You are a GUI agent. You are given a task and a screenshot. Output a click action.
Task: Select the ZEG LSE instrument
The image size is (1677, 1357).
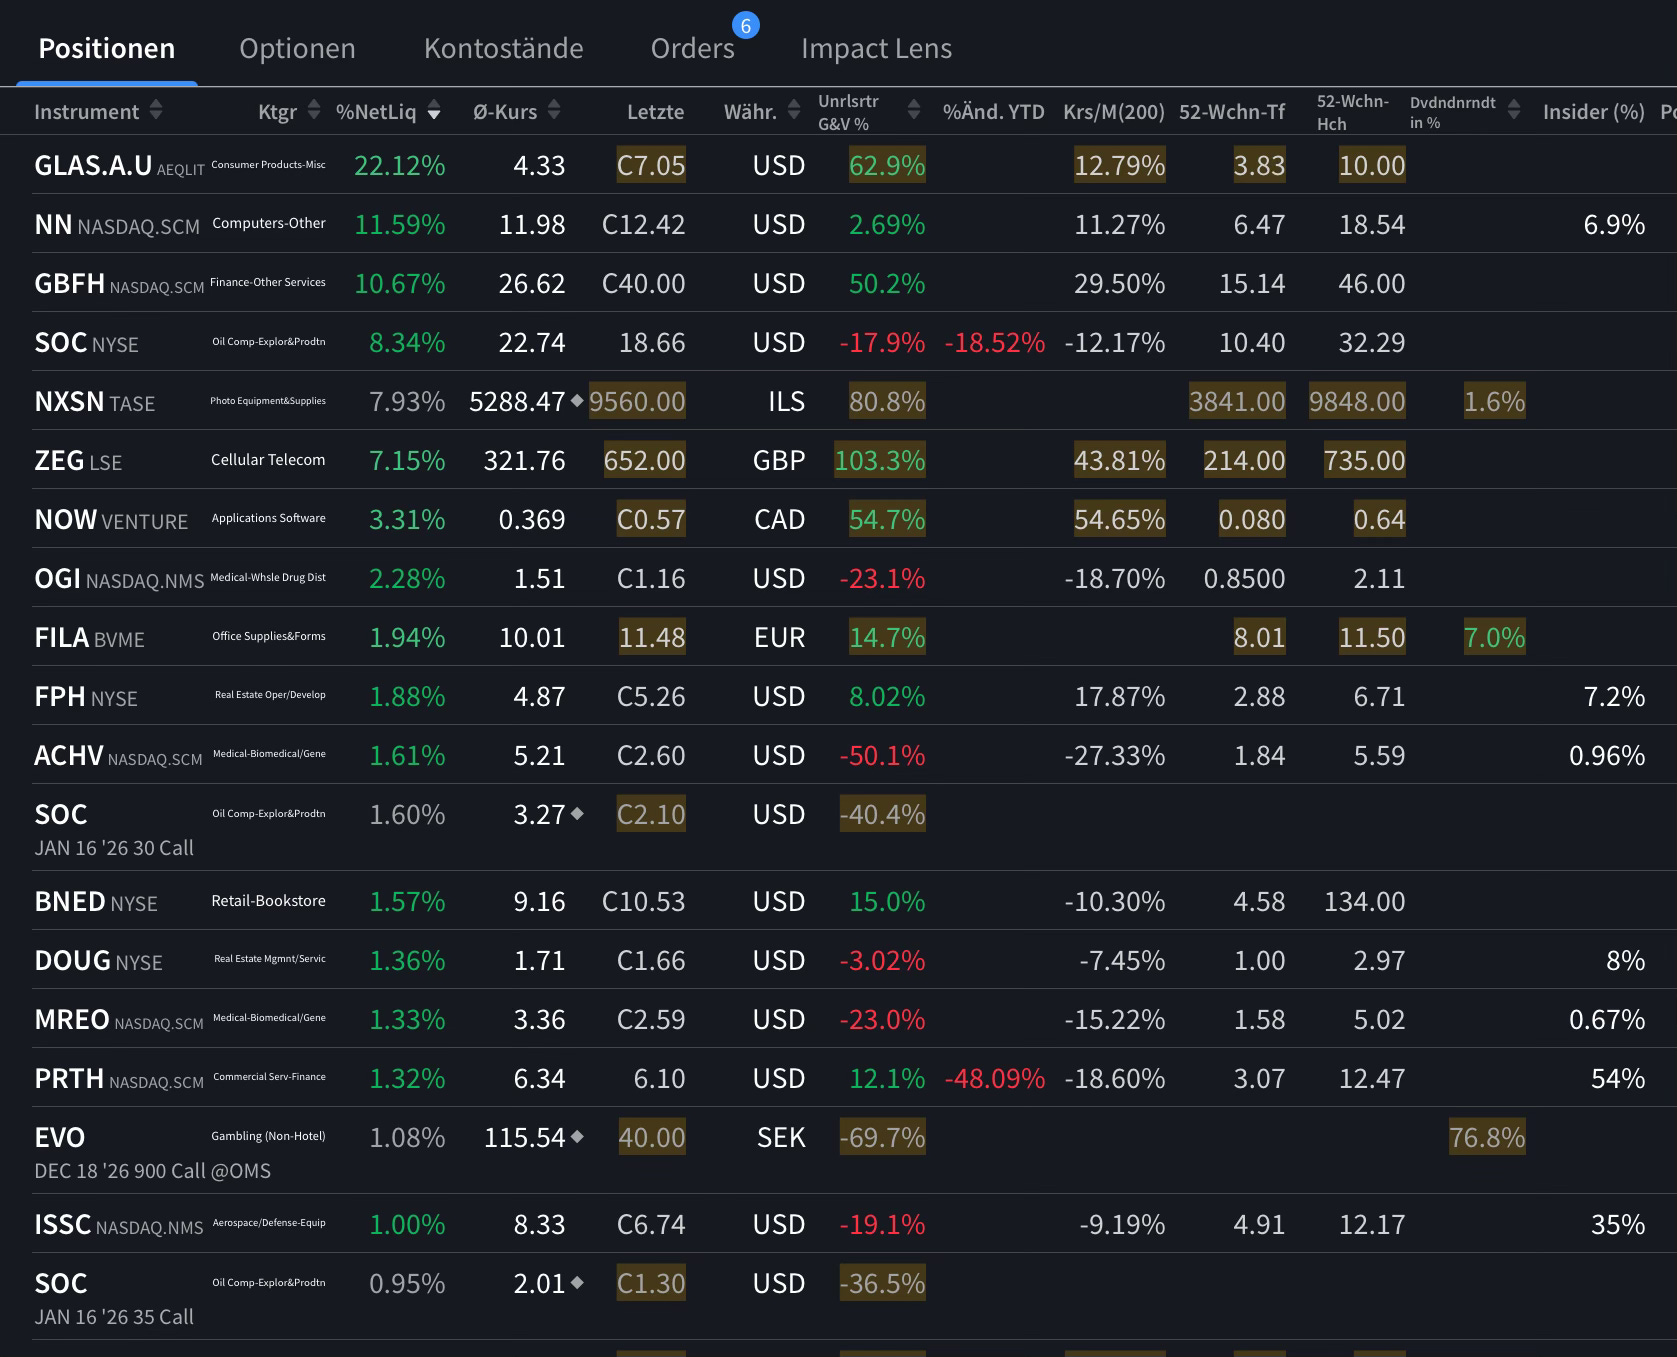(78, 461)
